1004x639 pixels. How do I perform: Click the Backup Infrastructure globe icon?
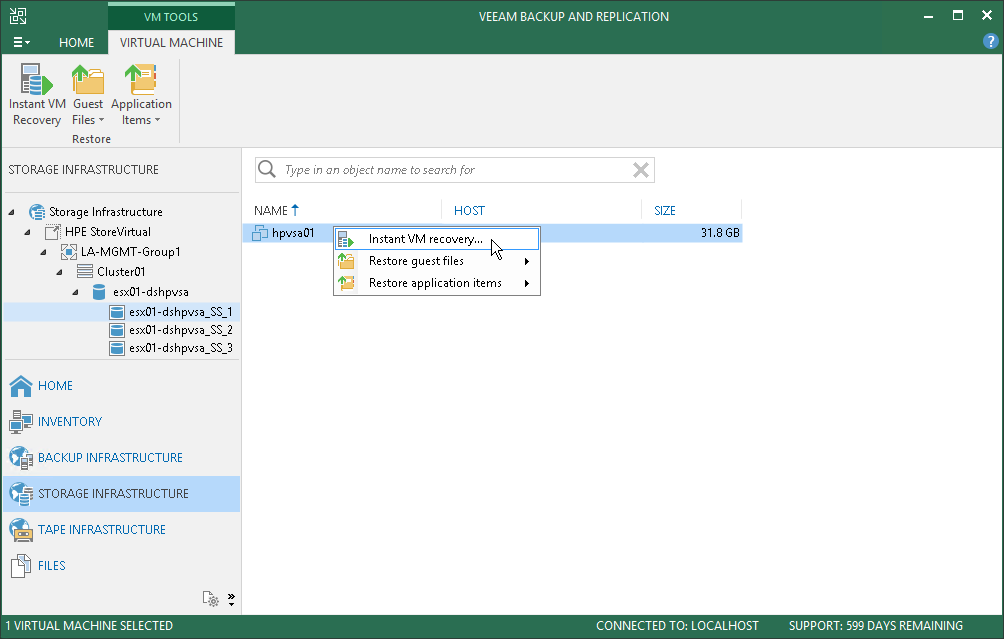tap(21, 457)
